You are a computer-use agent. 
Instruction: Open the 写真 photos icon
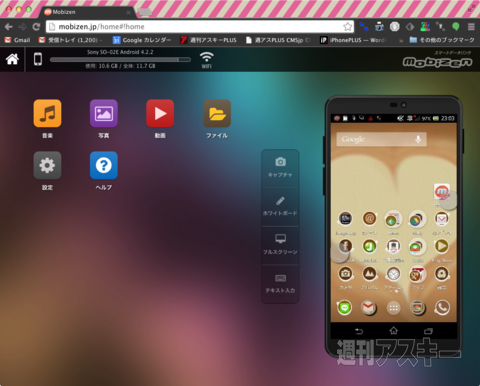pos(104,114)
